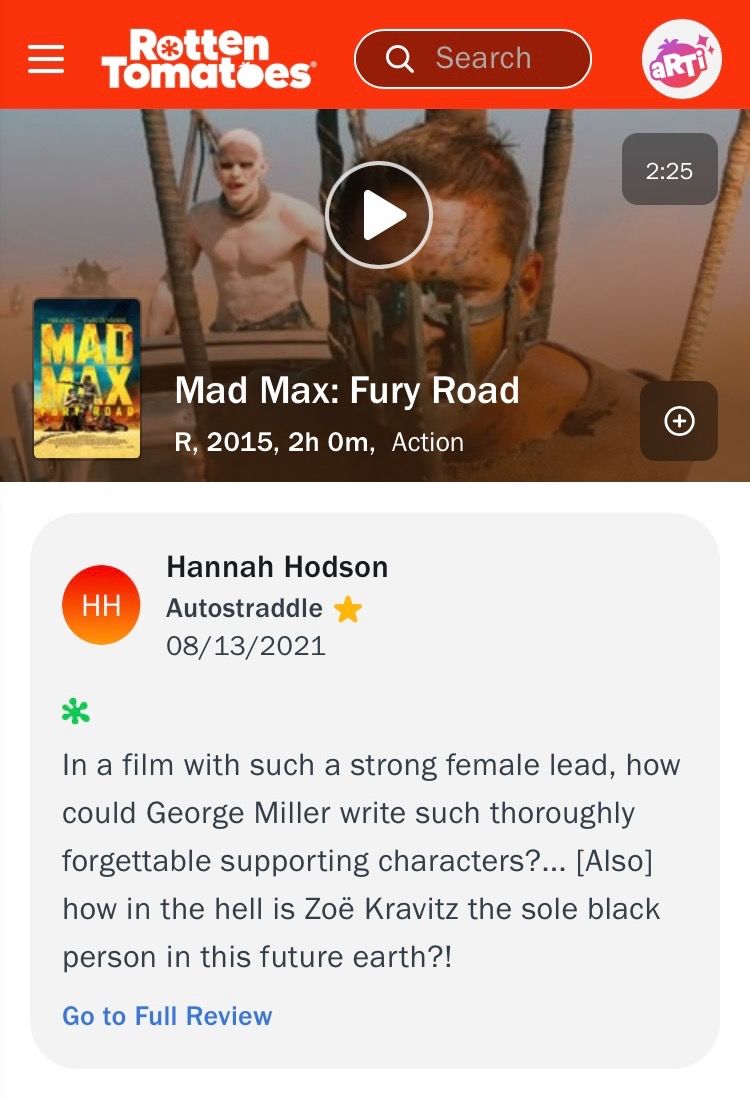The height and width of the screenshot is (1098, 750).
Task: Click the 2:25 trailer duration badge
Action: tap(669, 169)
